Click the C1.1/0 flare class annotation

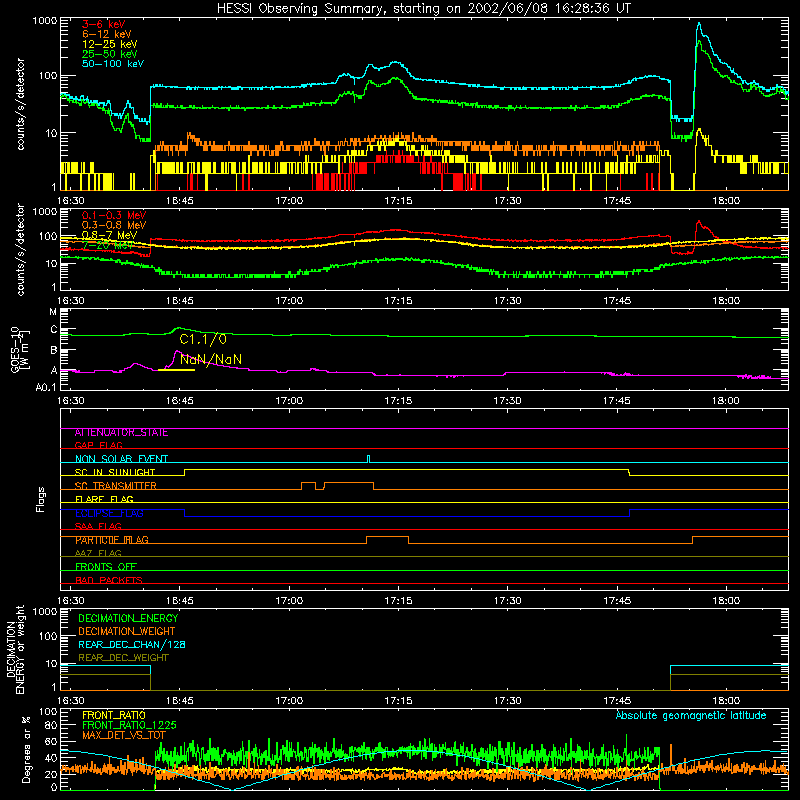(x=203, y=339)
